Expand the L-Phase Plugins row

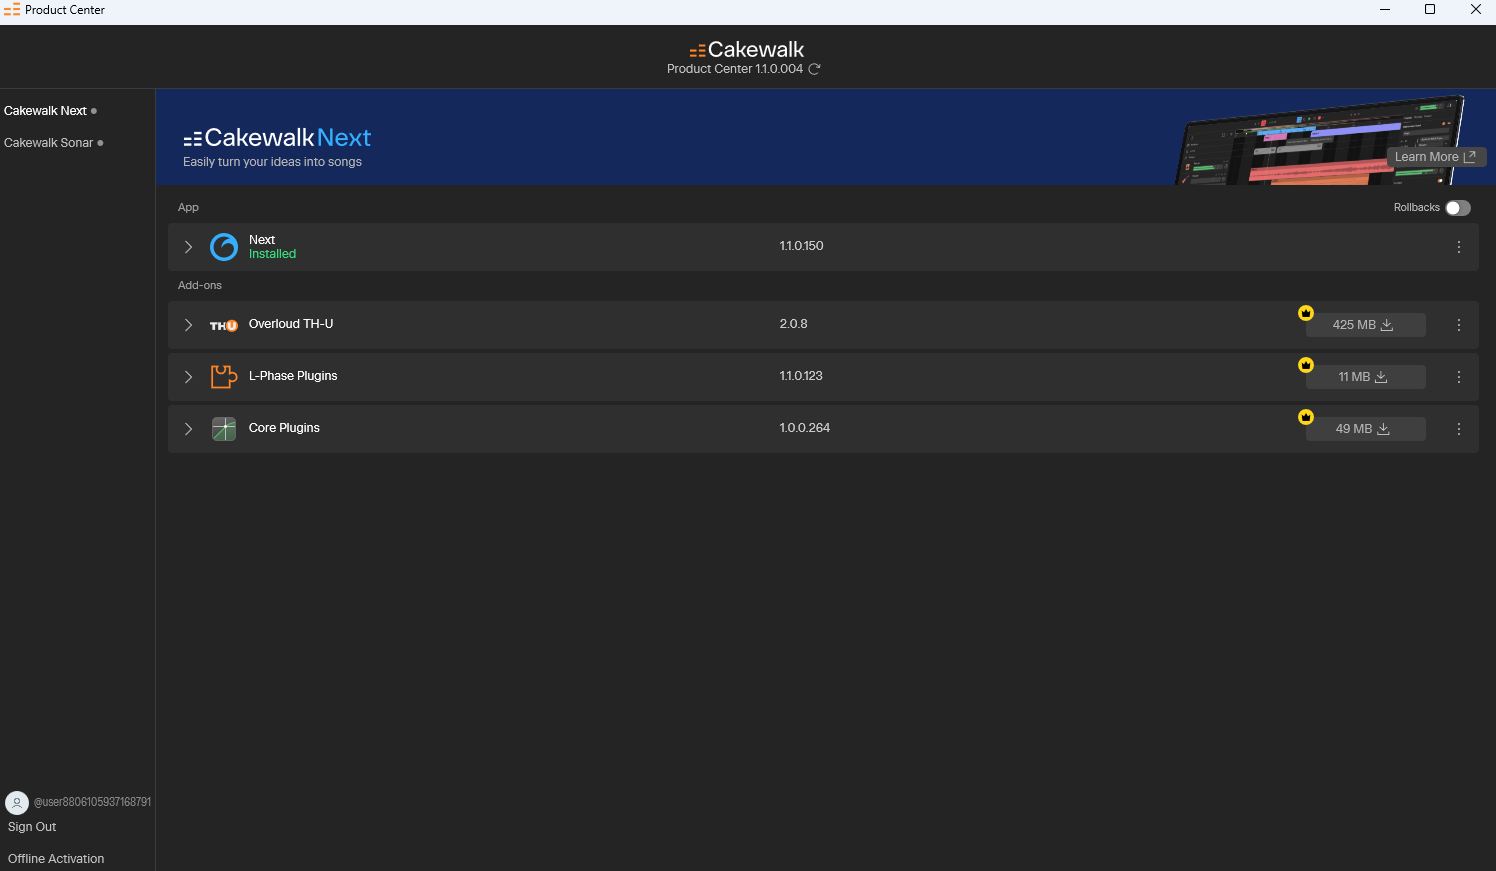[188, 377]
